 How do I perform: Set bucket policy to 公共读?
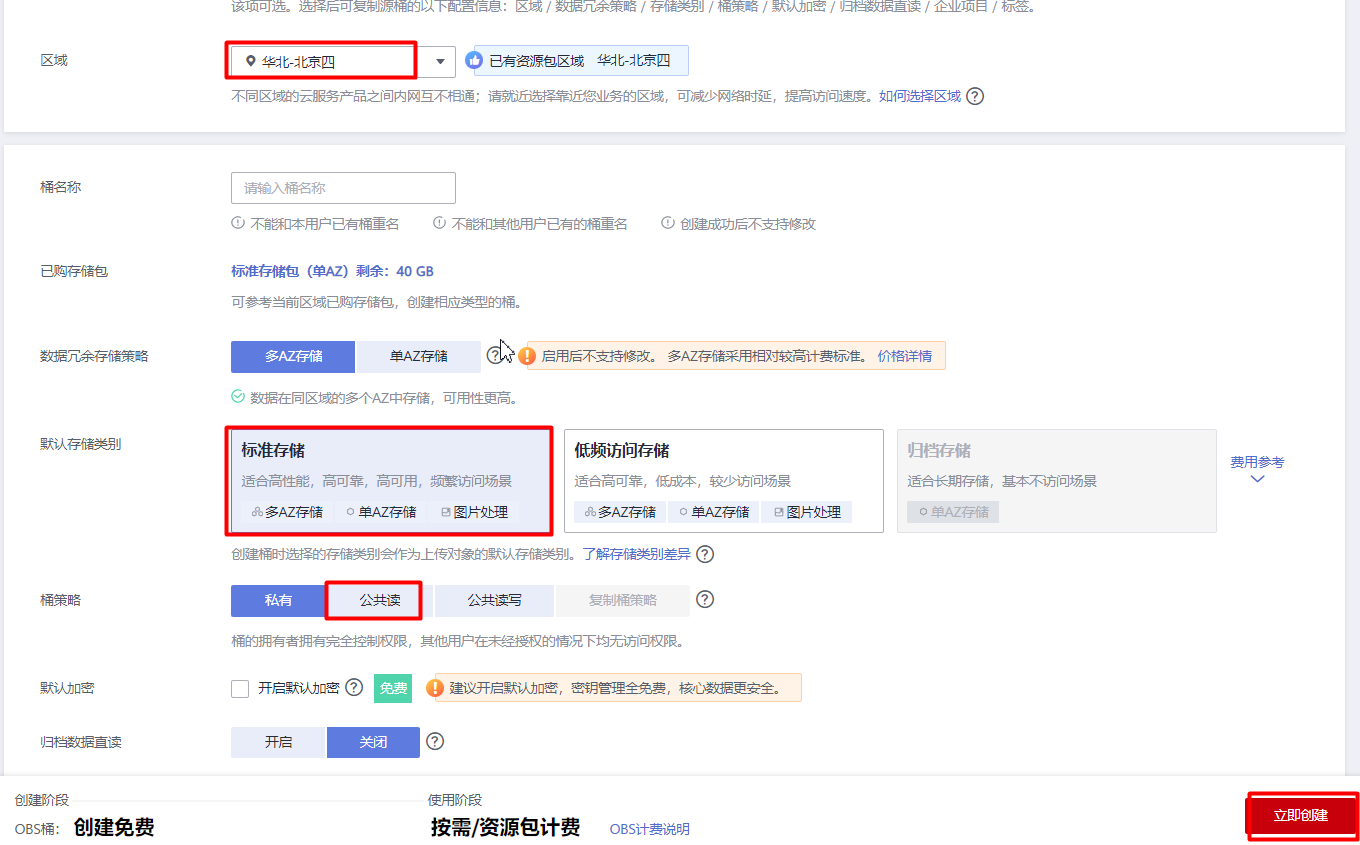coord(380,601)
